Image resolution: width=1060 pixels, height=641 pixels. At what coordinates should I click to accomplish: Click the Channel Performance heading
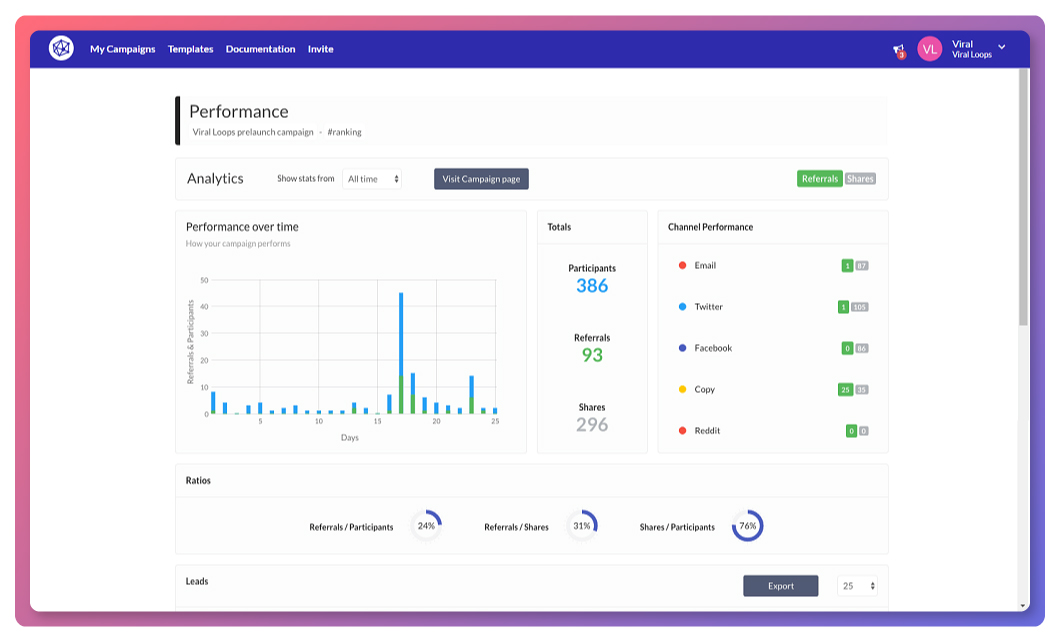pyautogui.click(x=710, y=227)
